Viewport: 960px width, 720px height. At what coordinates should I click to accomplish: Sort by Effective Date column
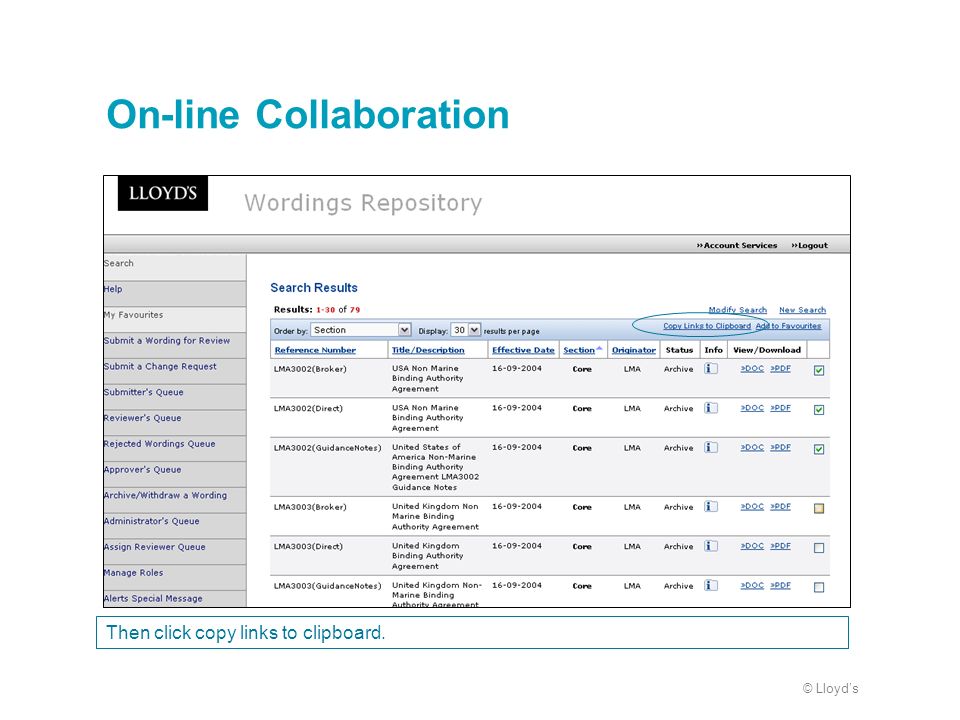523,350
